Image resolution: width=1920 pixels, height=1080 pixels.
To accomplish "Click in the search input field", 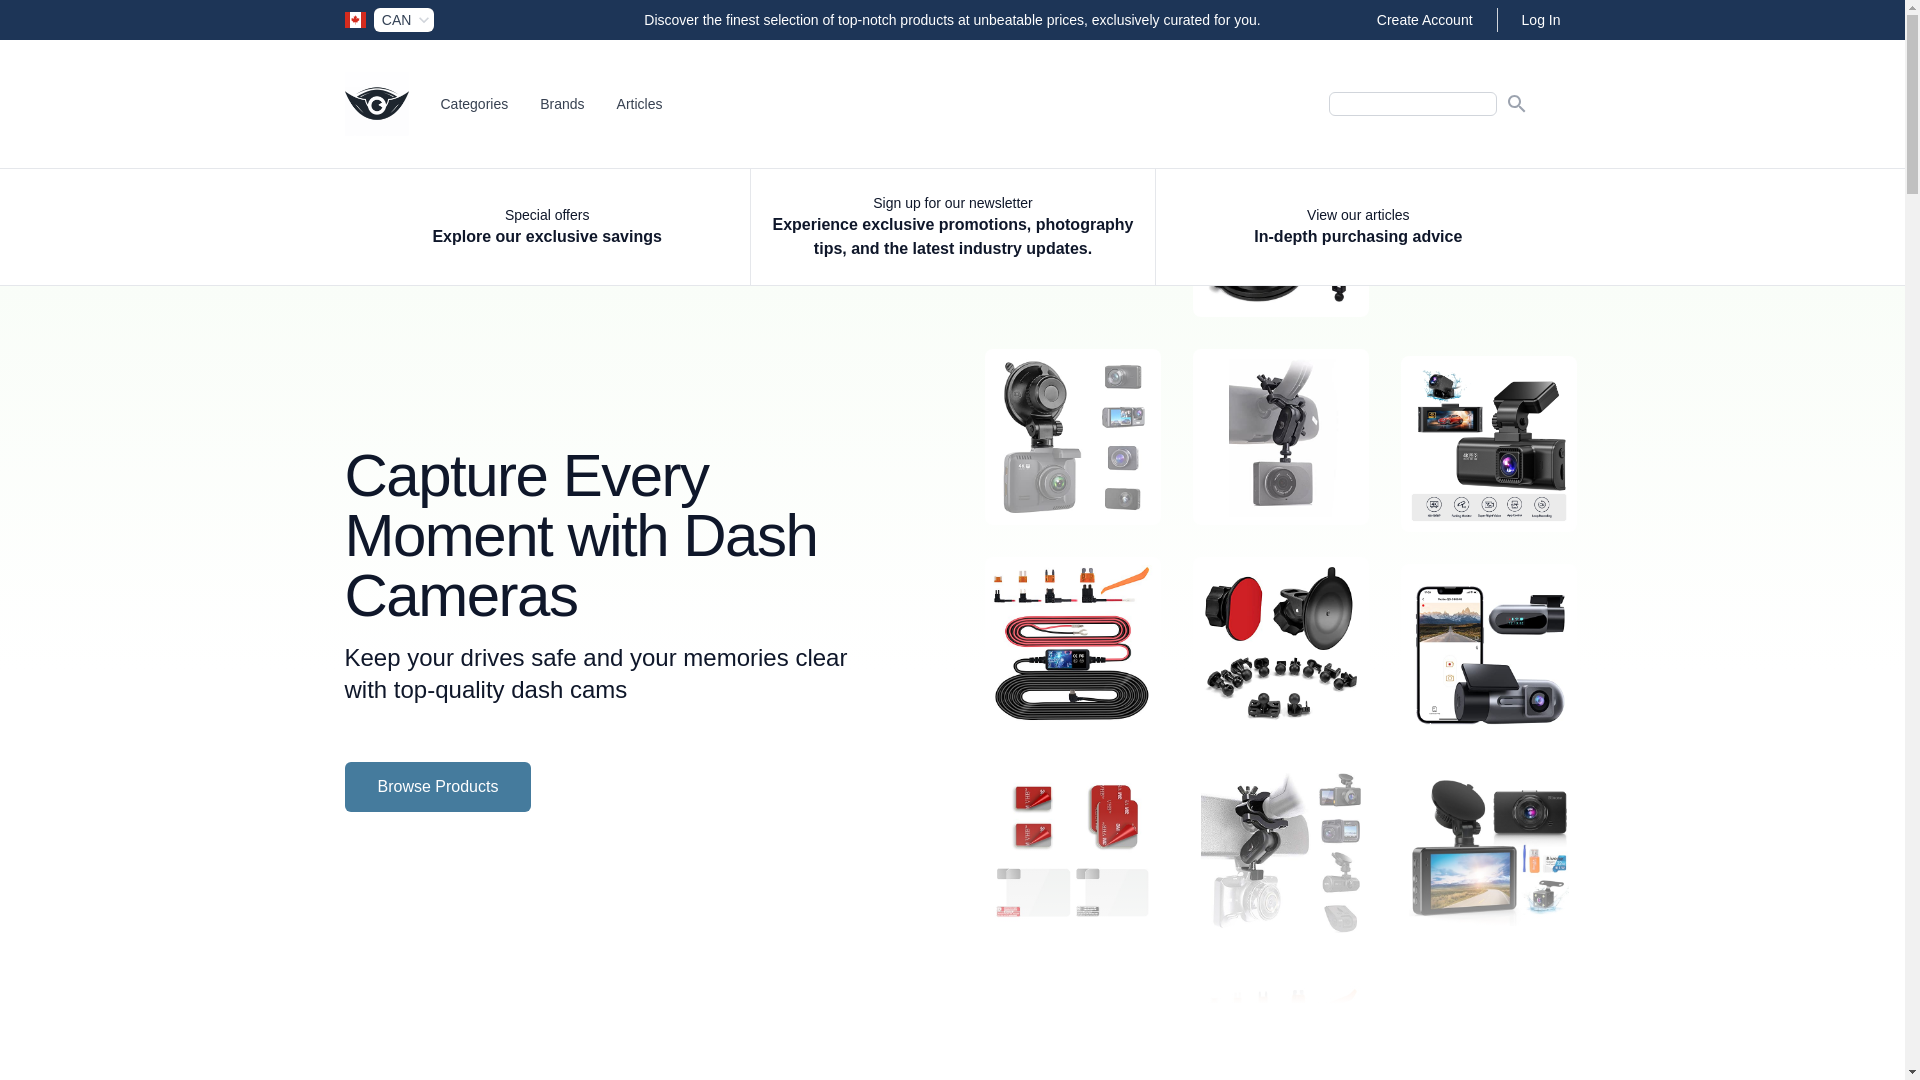I will point(1412,104).
